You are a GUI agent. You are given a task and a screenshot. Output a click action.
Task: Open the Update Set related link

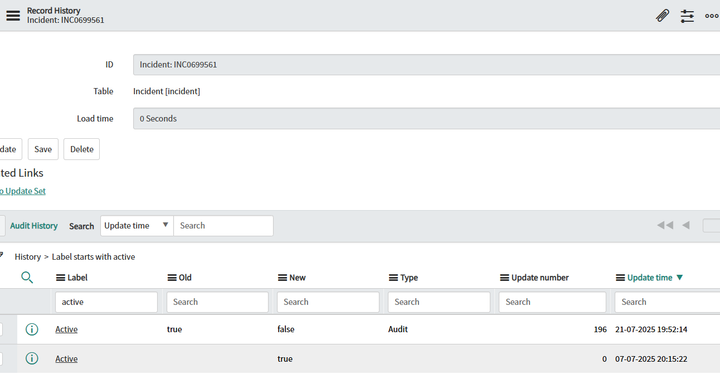pos(22,191)
